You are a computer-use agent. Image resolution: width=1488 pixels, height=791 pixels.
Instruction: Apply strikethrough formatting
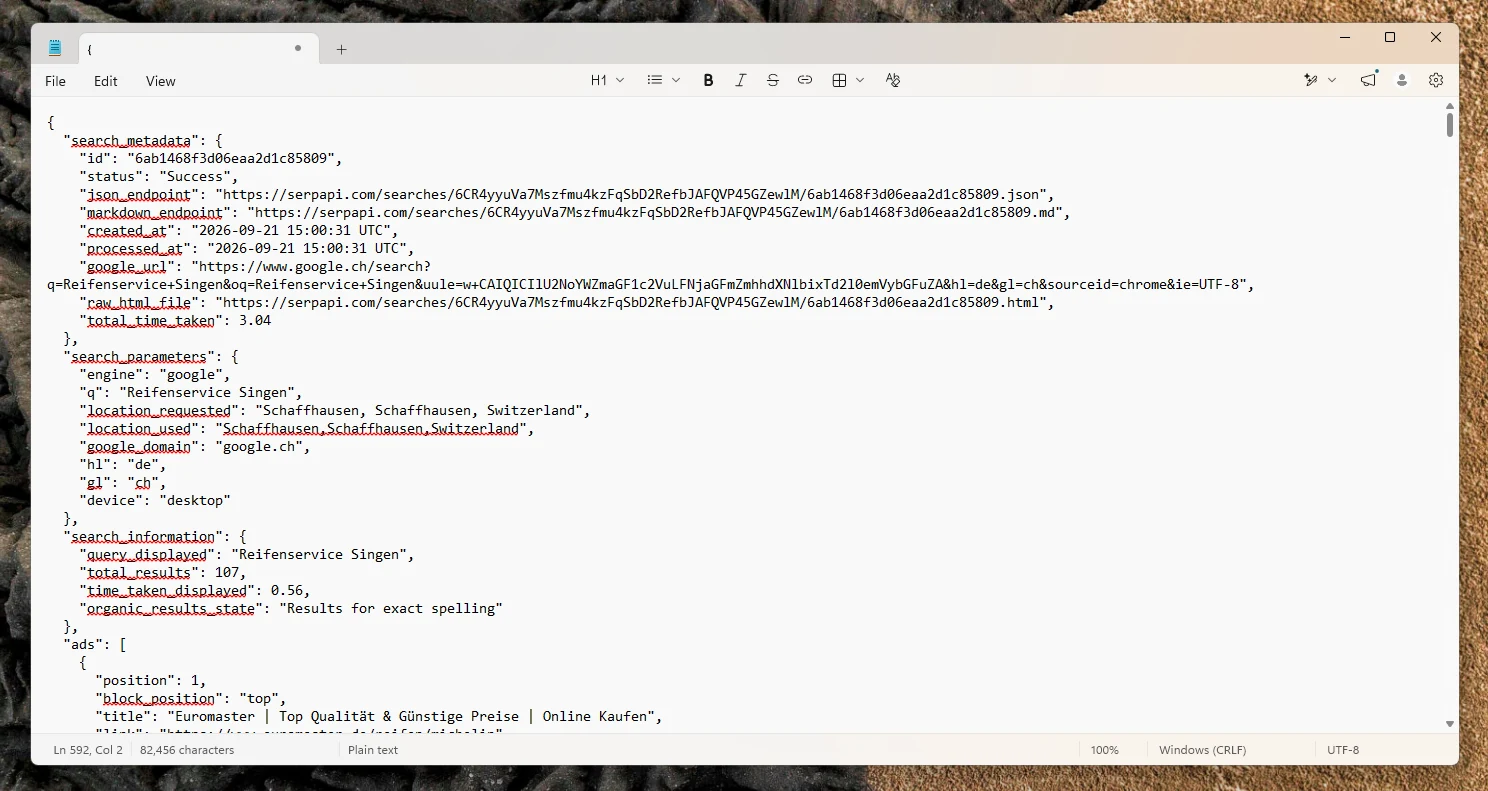pyautogui.click(x=772, y=80)
